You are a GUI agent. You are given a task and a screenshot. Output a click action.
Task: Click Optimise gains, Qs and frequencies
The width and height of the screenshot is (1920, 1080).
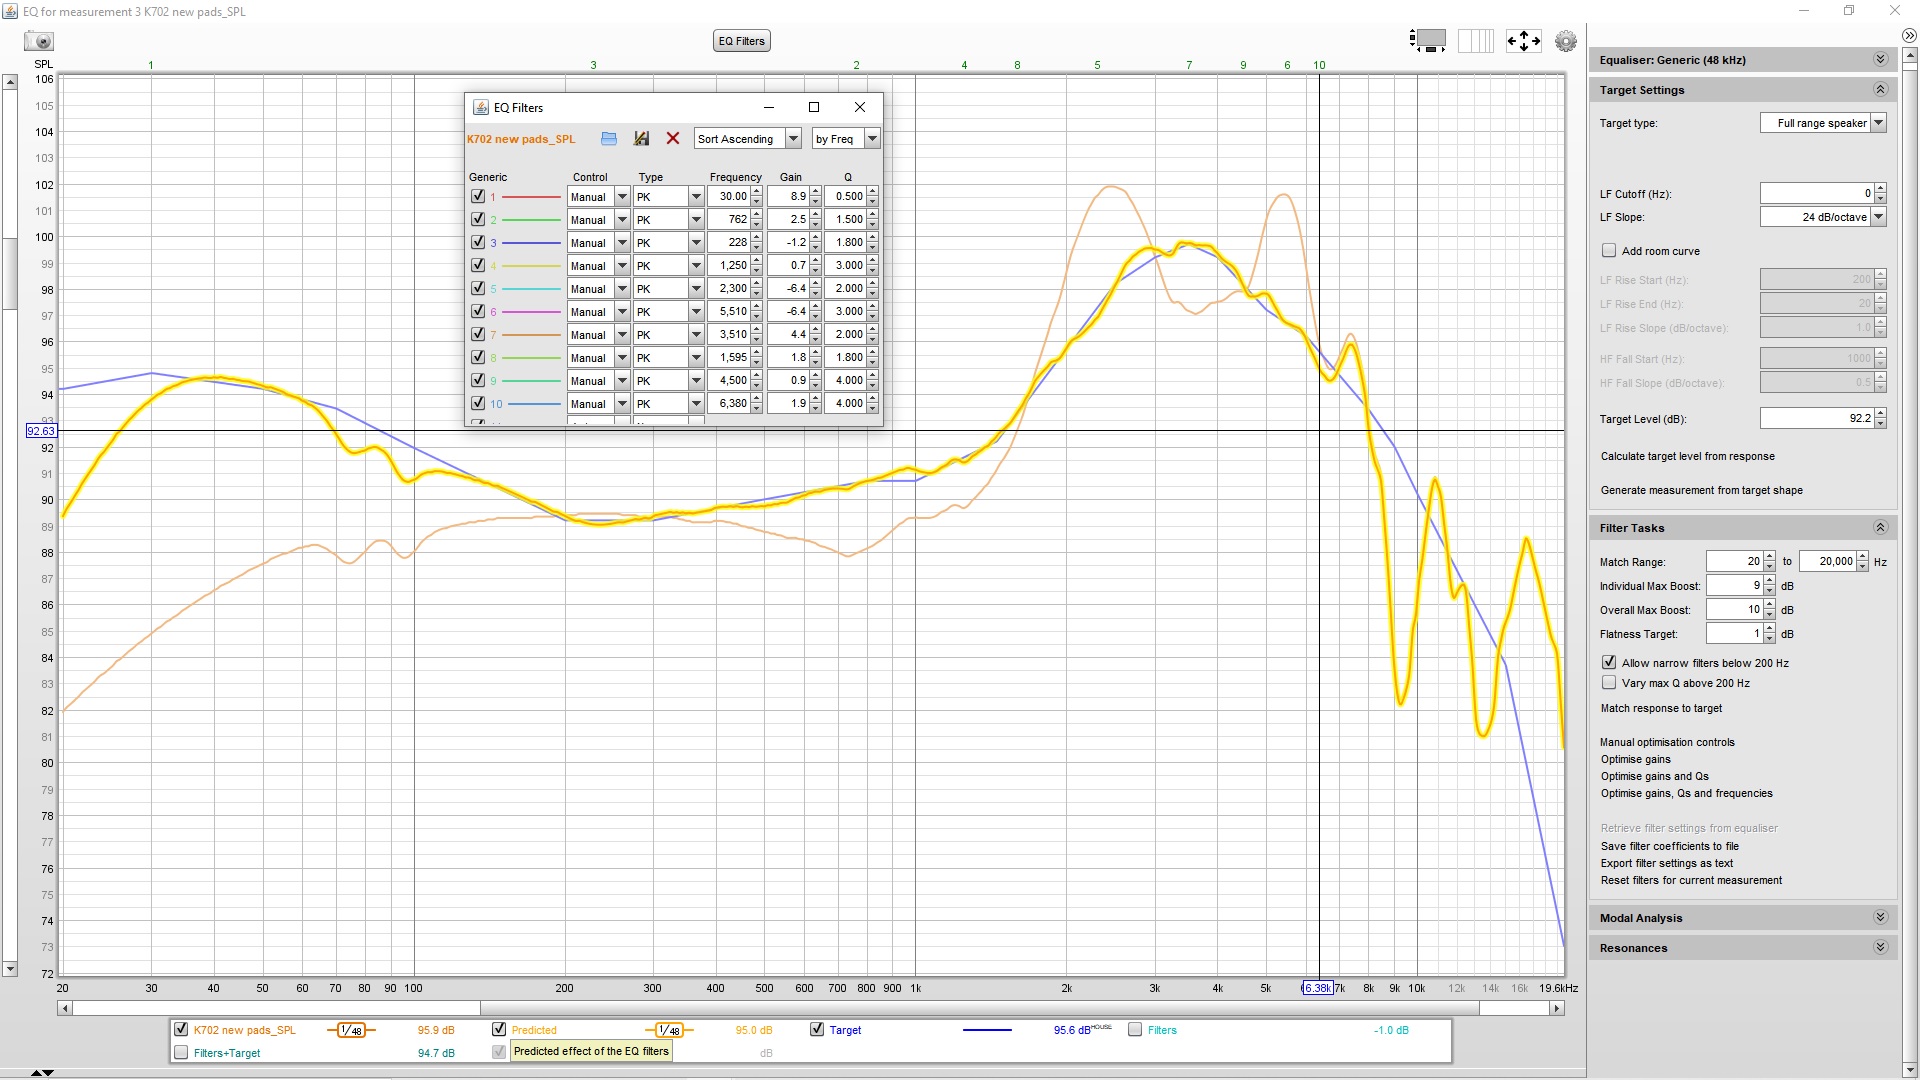1686,793
